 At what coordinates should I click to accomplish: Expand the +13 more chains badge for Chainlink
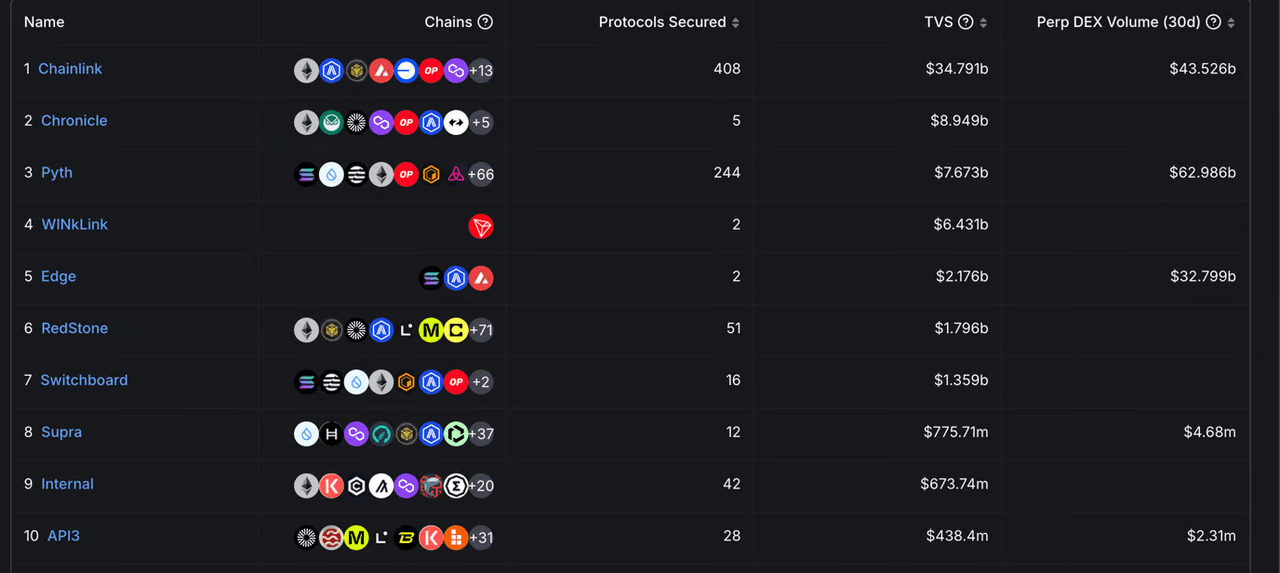tap(481, 70)
